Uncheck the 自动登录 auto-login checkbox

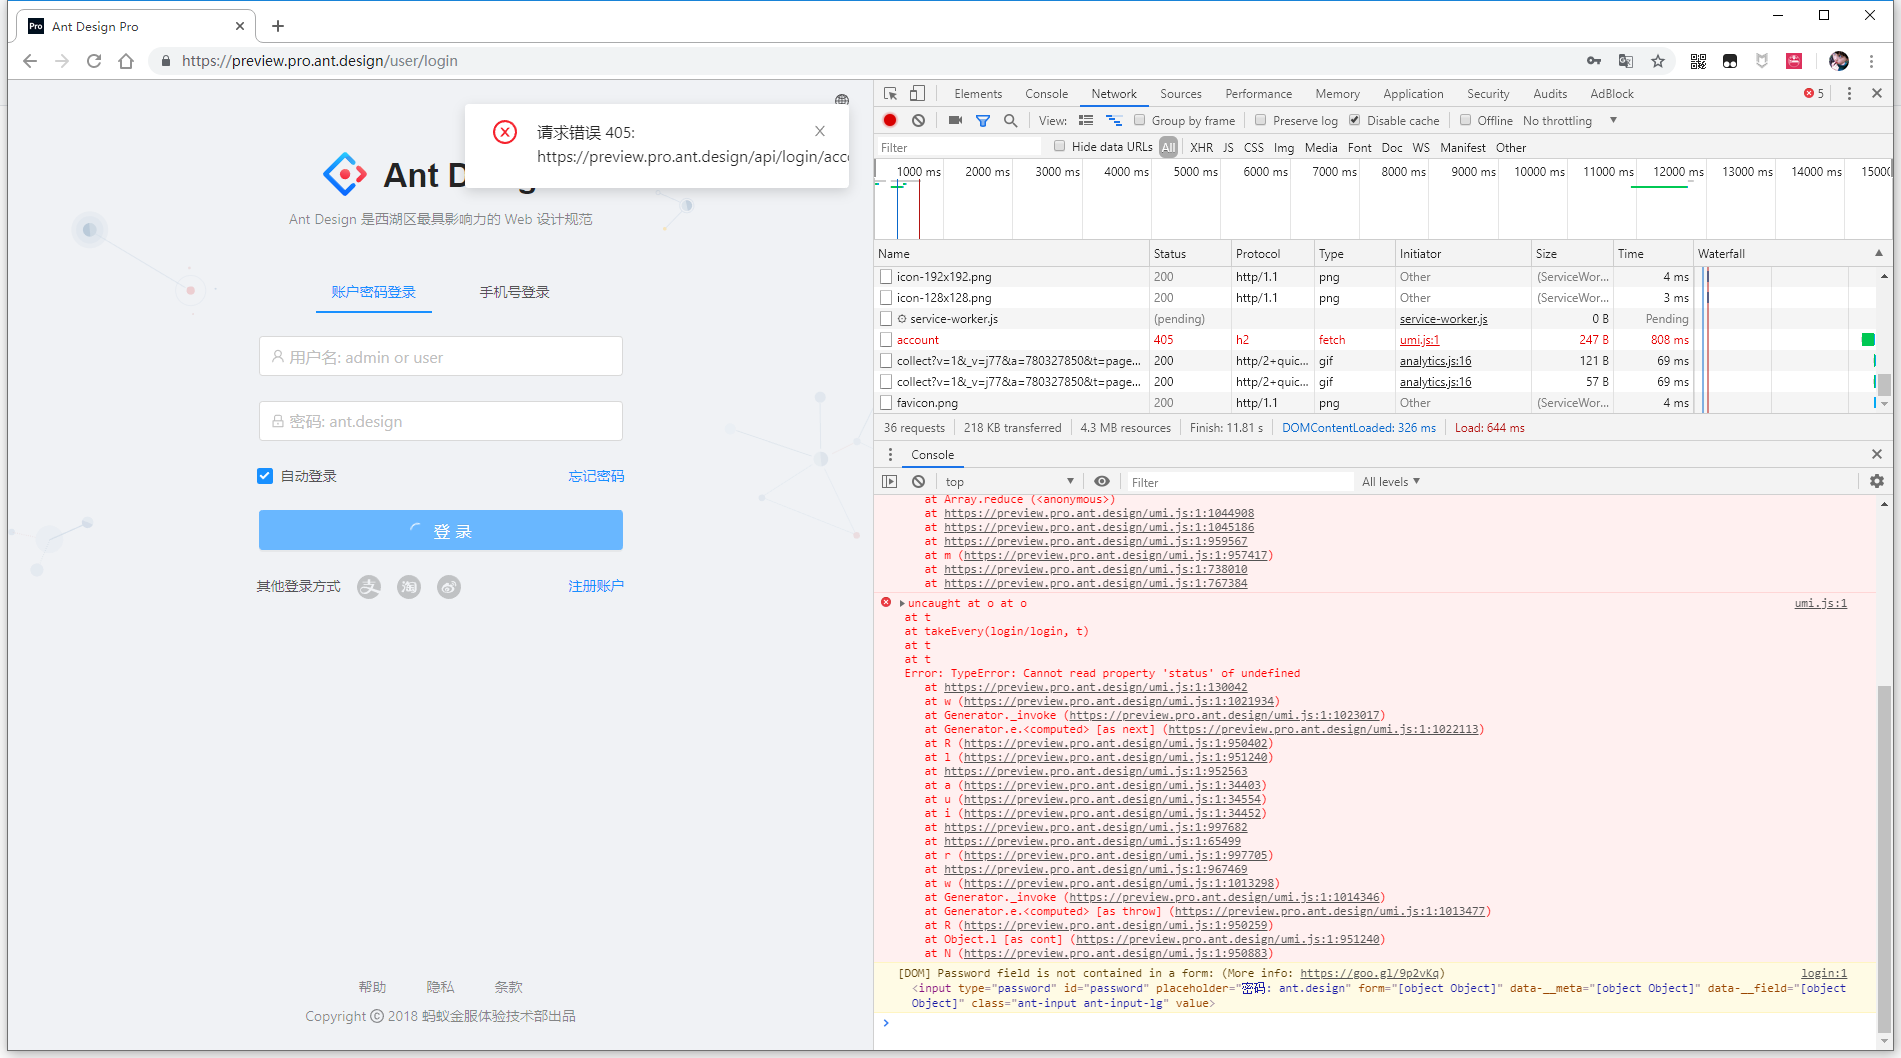tap(265, 476)
